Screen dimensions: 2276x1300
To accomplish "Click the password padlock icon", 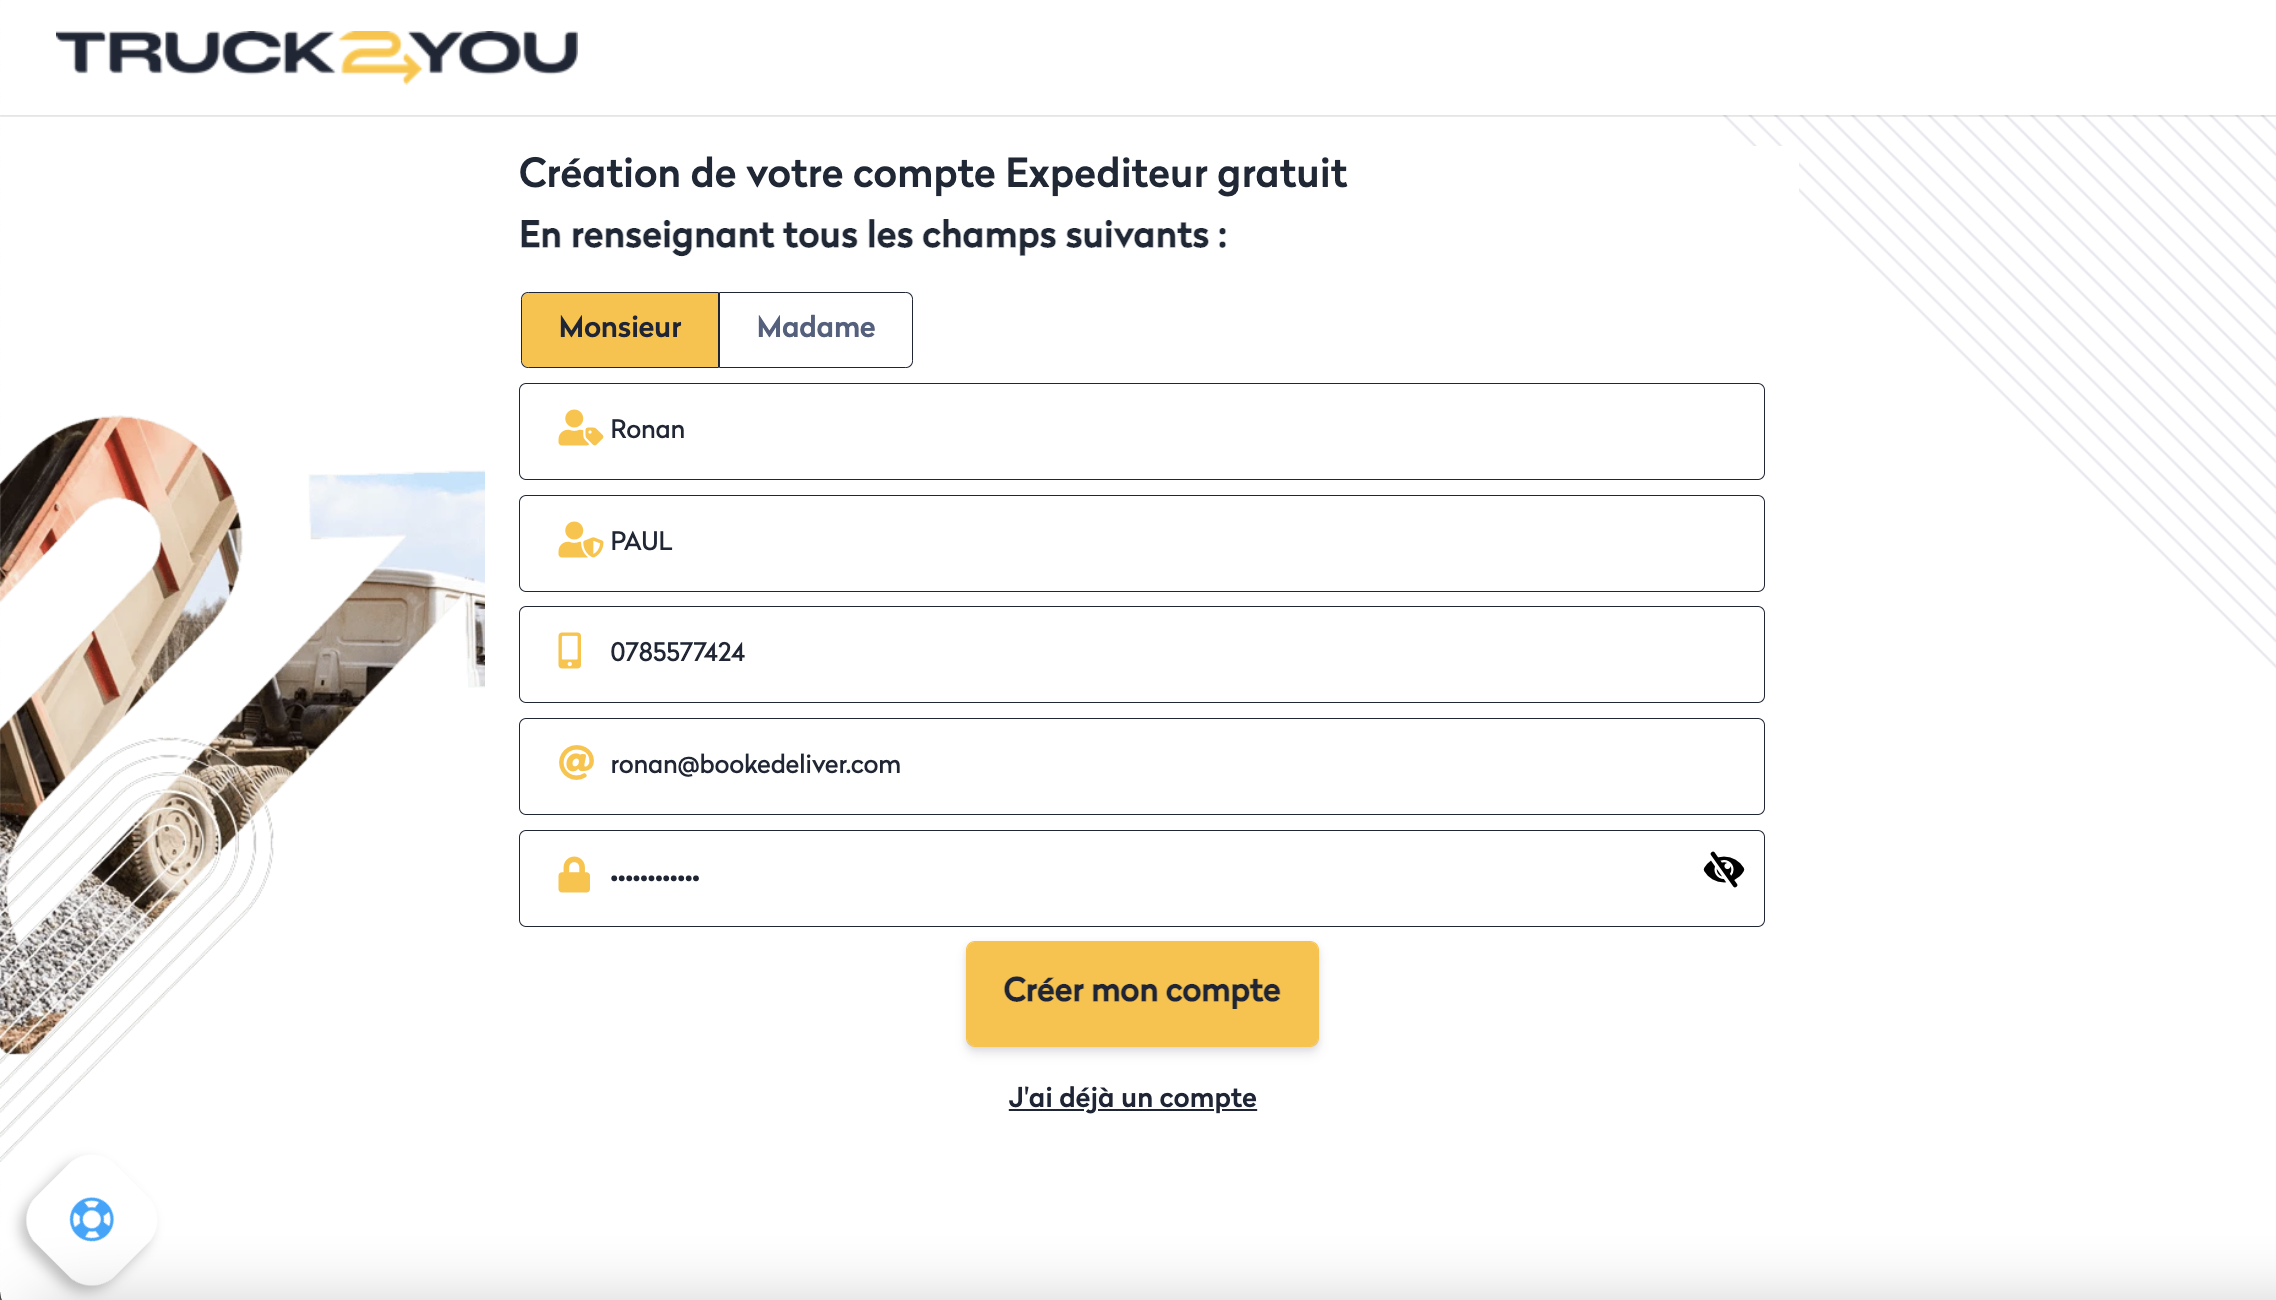I will coord(574,876).
